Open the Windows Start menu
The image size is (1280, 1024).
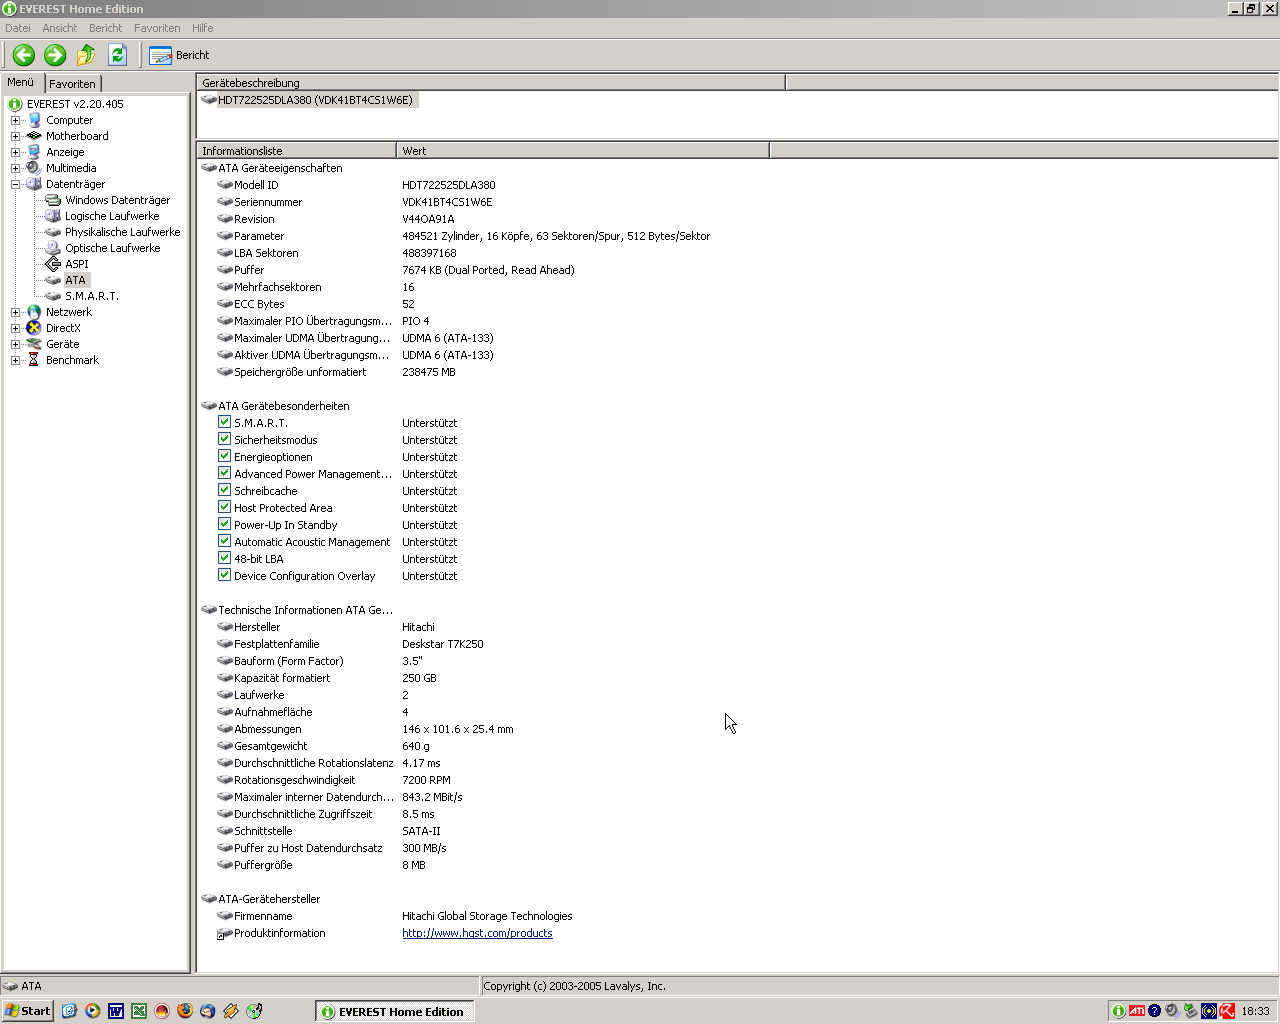coord(27,1011)
